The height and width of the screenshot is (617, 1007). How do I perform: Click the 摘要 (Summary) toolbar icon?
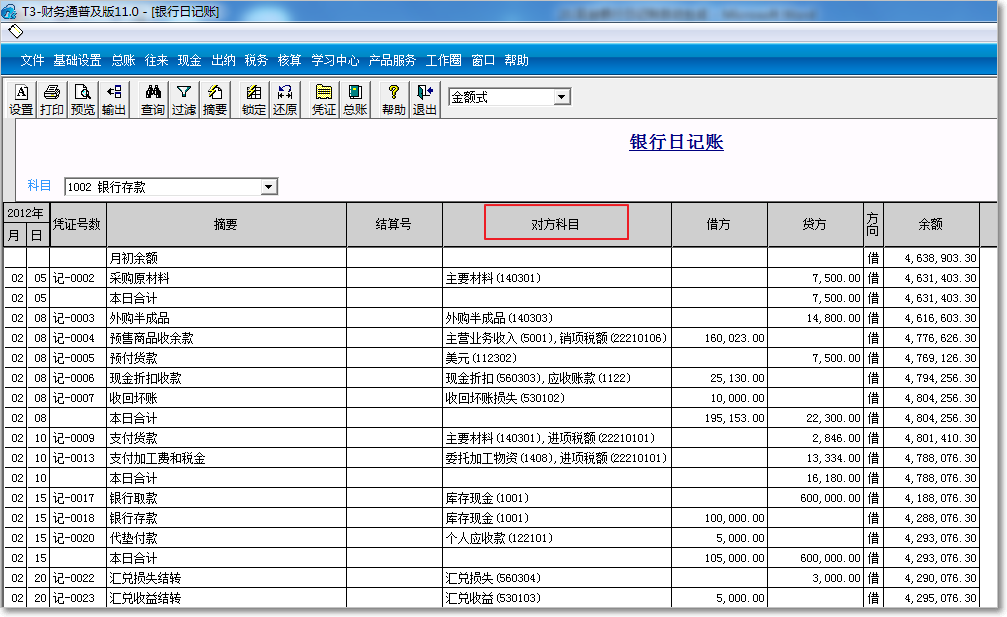point(215,100)
